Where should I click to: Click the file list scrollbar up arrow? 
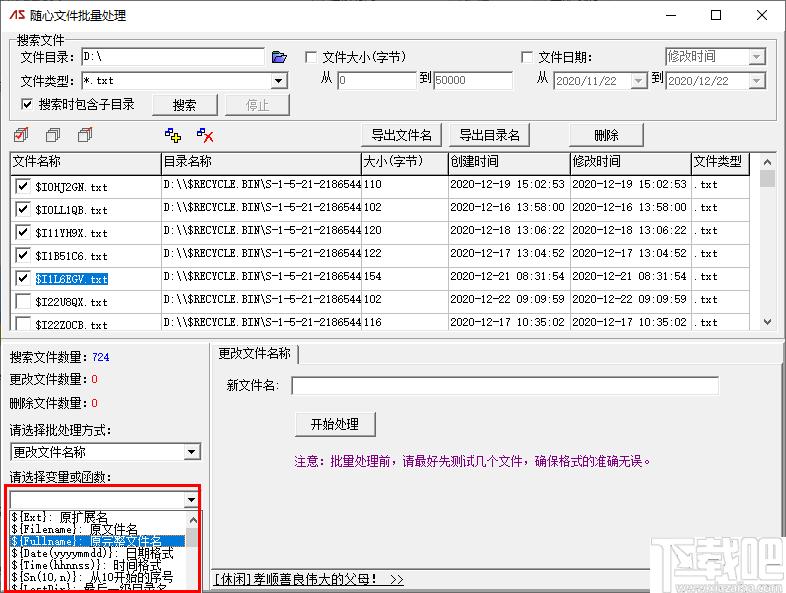(x=767, y=162)
